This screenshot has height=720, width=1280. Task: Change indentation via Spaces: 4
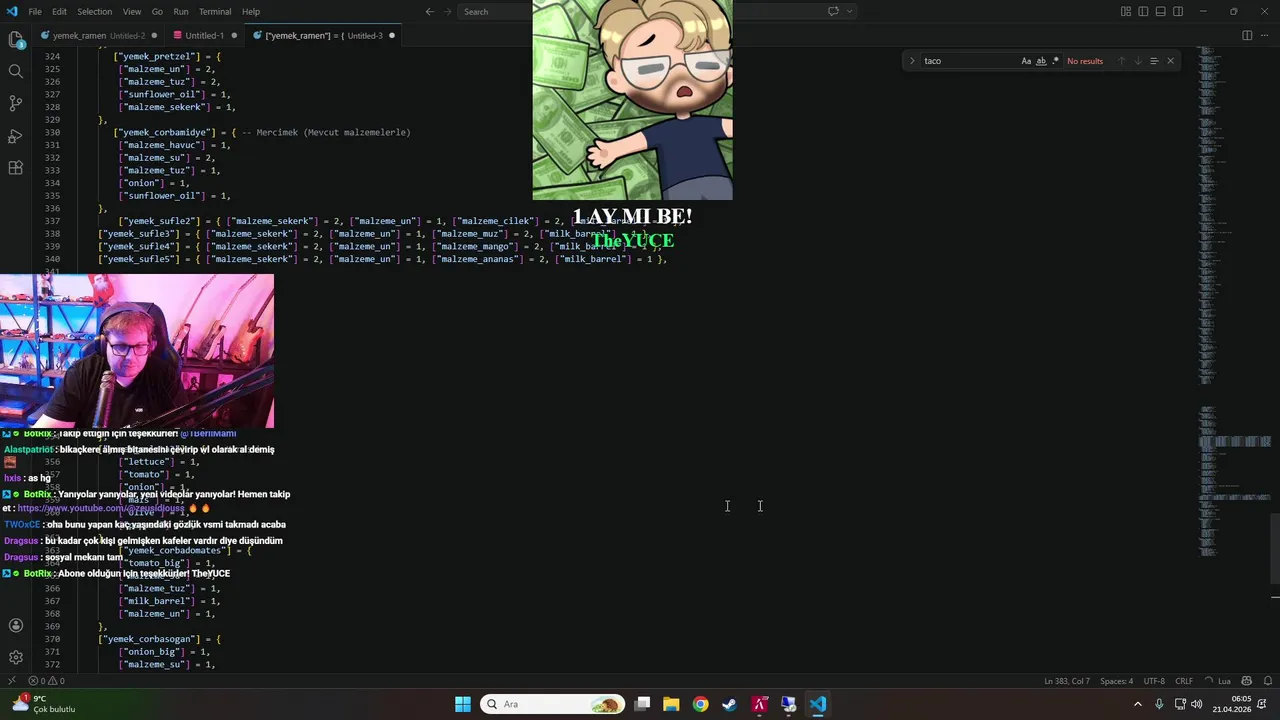pos(1116,681)
